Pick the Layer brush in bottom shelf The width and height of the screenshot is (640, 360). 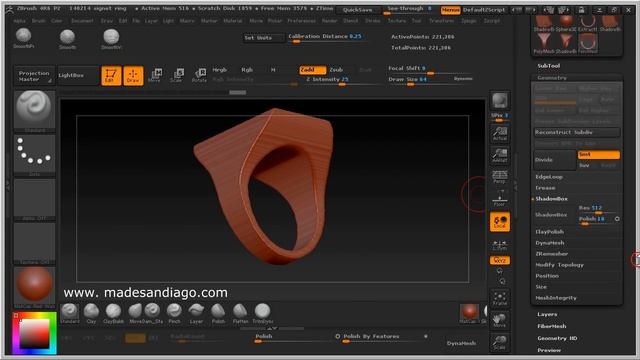click(196, 313)
